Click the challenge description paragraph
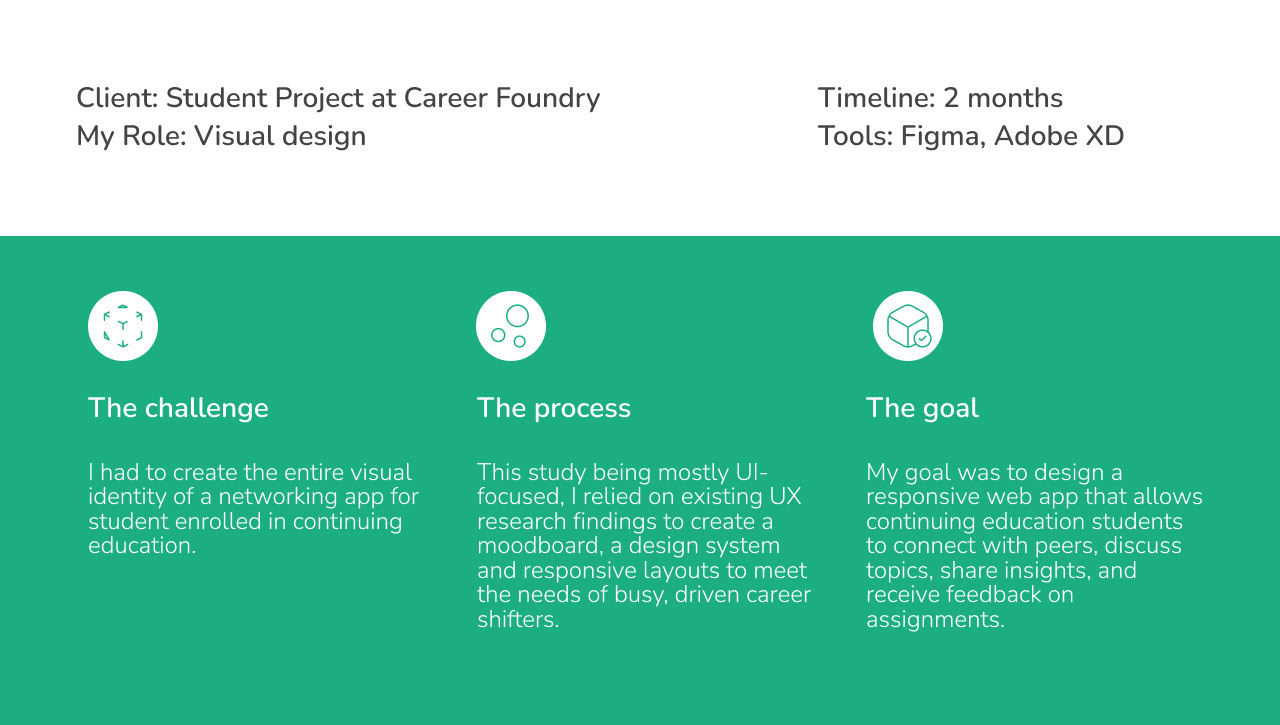The width and height of the screenshot is (1280, 725). (x=253, y=509)
